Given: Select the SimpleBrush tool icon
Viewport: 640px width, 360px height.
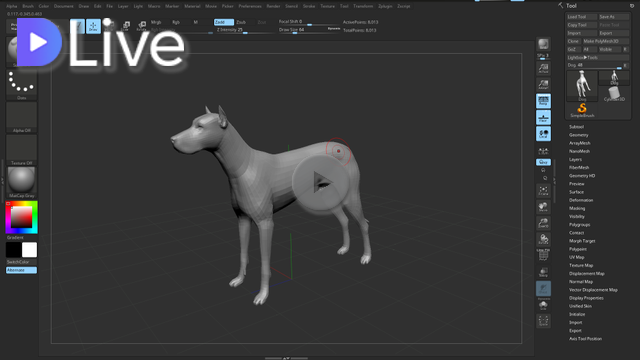Looking at the screenshot, I should click(x=582, y=110).
